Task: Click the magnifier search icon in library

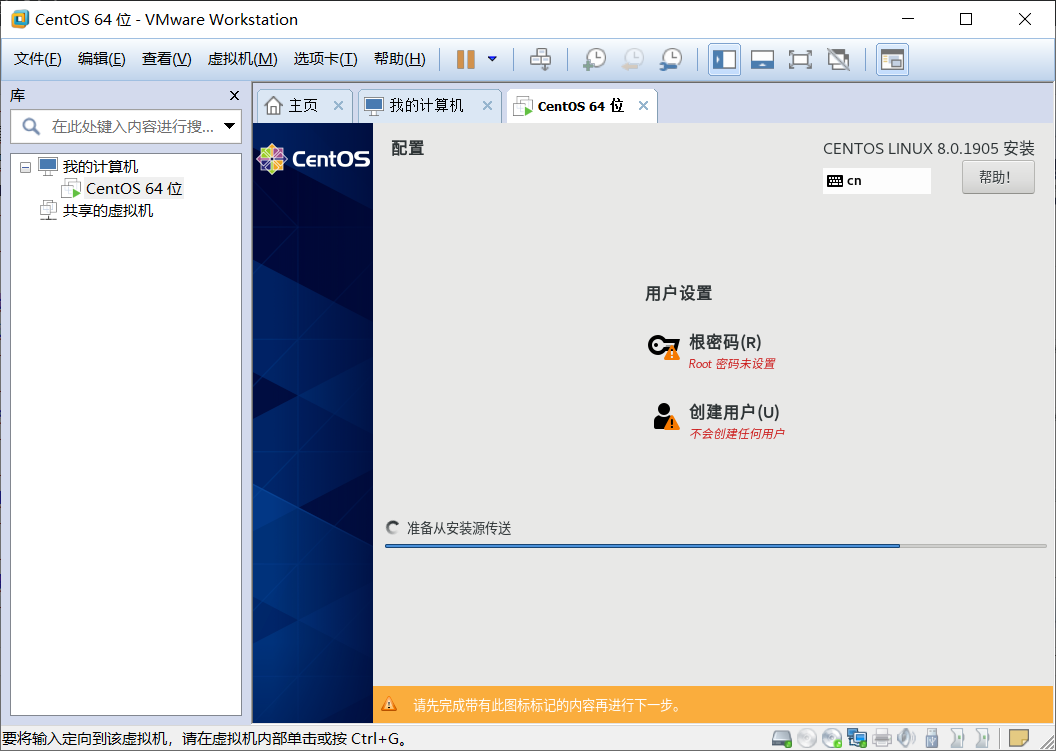Action: (31, 126)
